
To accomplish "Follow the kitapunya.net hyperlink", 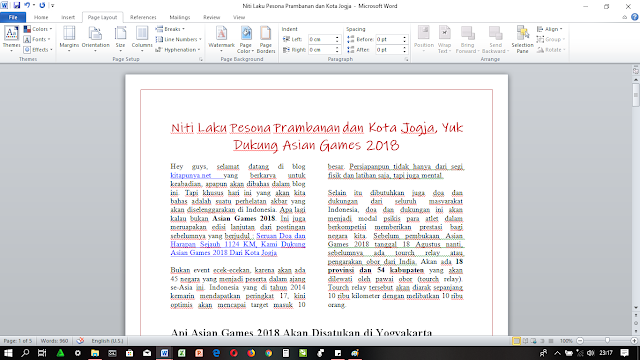I will [x=191, y=175].
